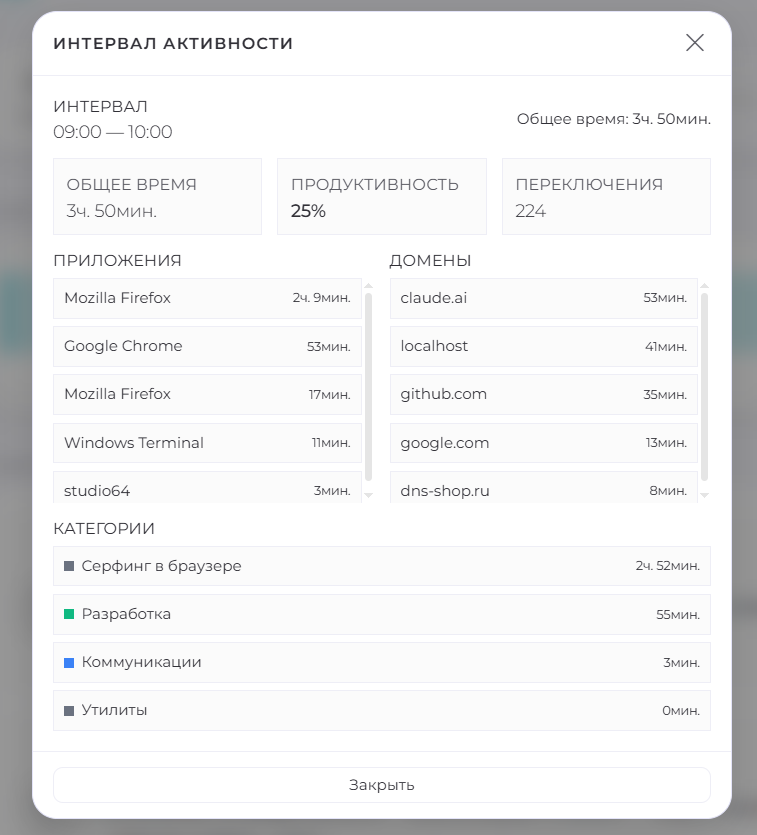Click the Windows Terminal app row
Screen dimensions: 757x835
207,443
